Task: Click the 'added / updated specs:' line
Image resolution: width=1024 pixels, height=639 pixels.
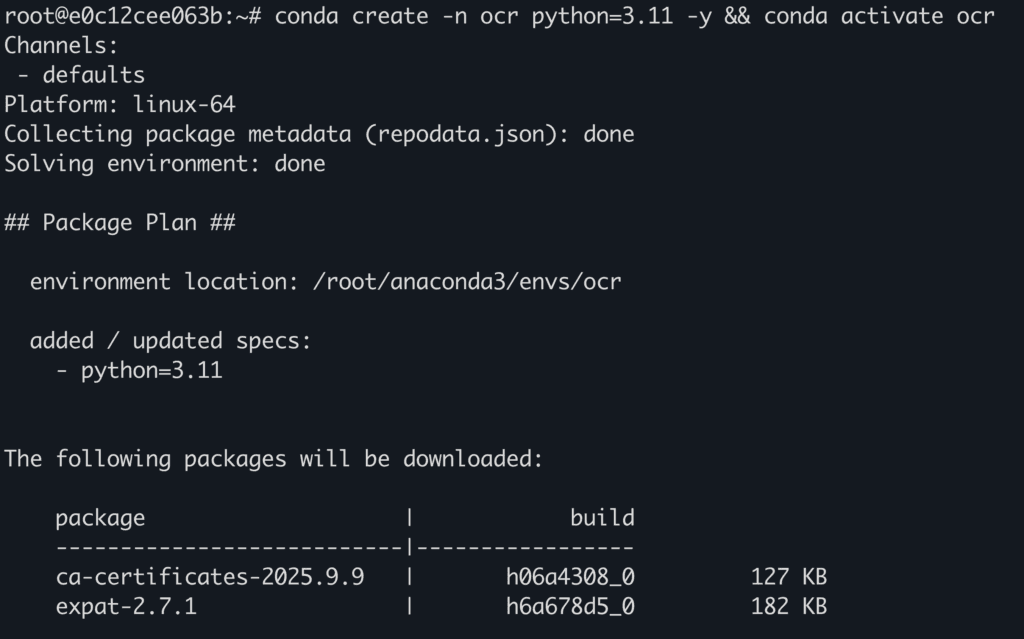Action: coord(170,341)
